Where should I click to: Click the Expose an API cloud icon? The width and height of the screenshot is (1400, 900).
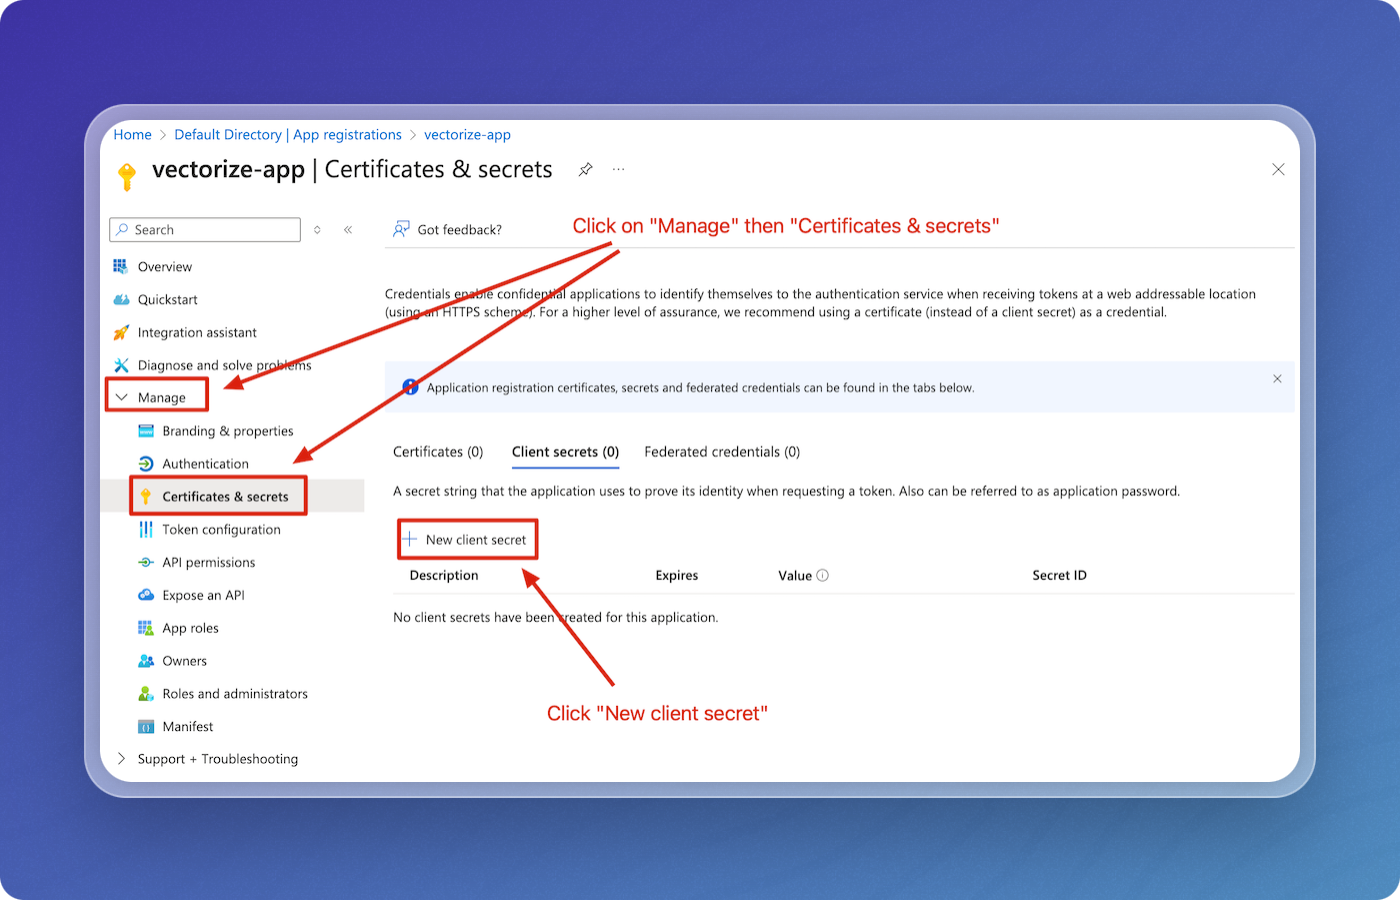tap(146, 595)
